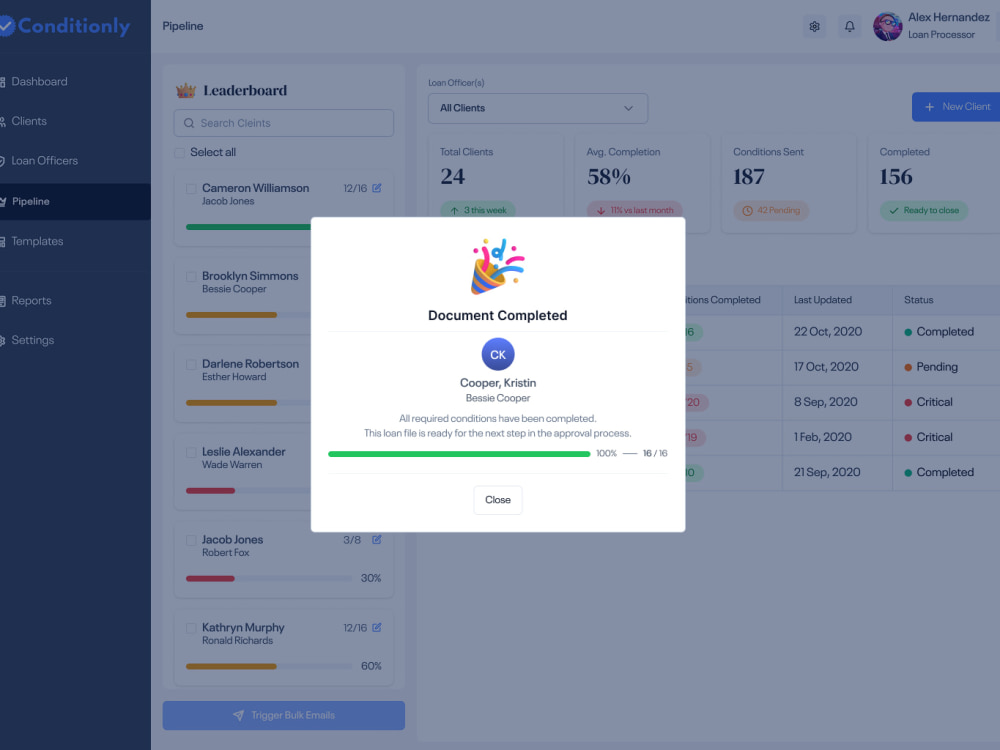Screen dimensions: 1000x750
Task: Click the 100% green progress bar in dialog
Action: (x=459, y=454)
